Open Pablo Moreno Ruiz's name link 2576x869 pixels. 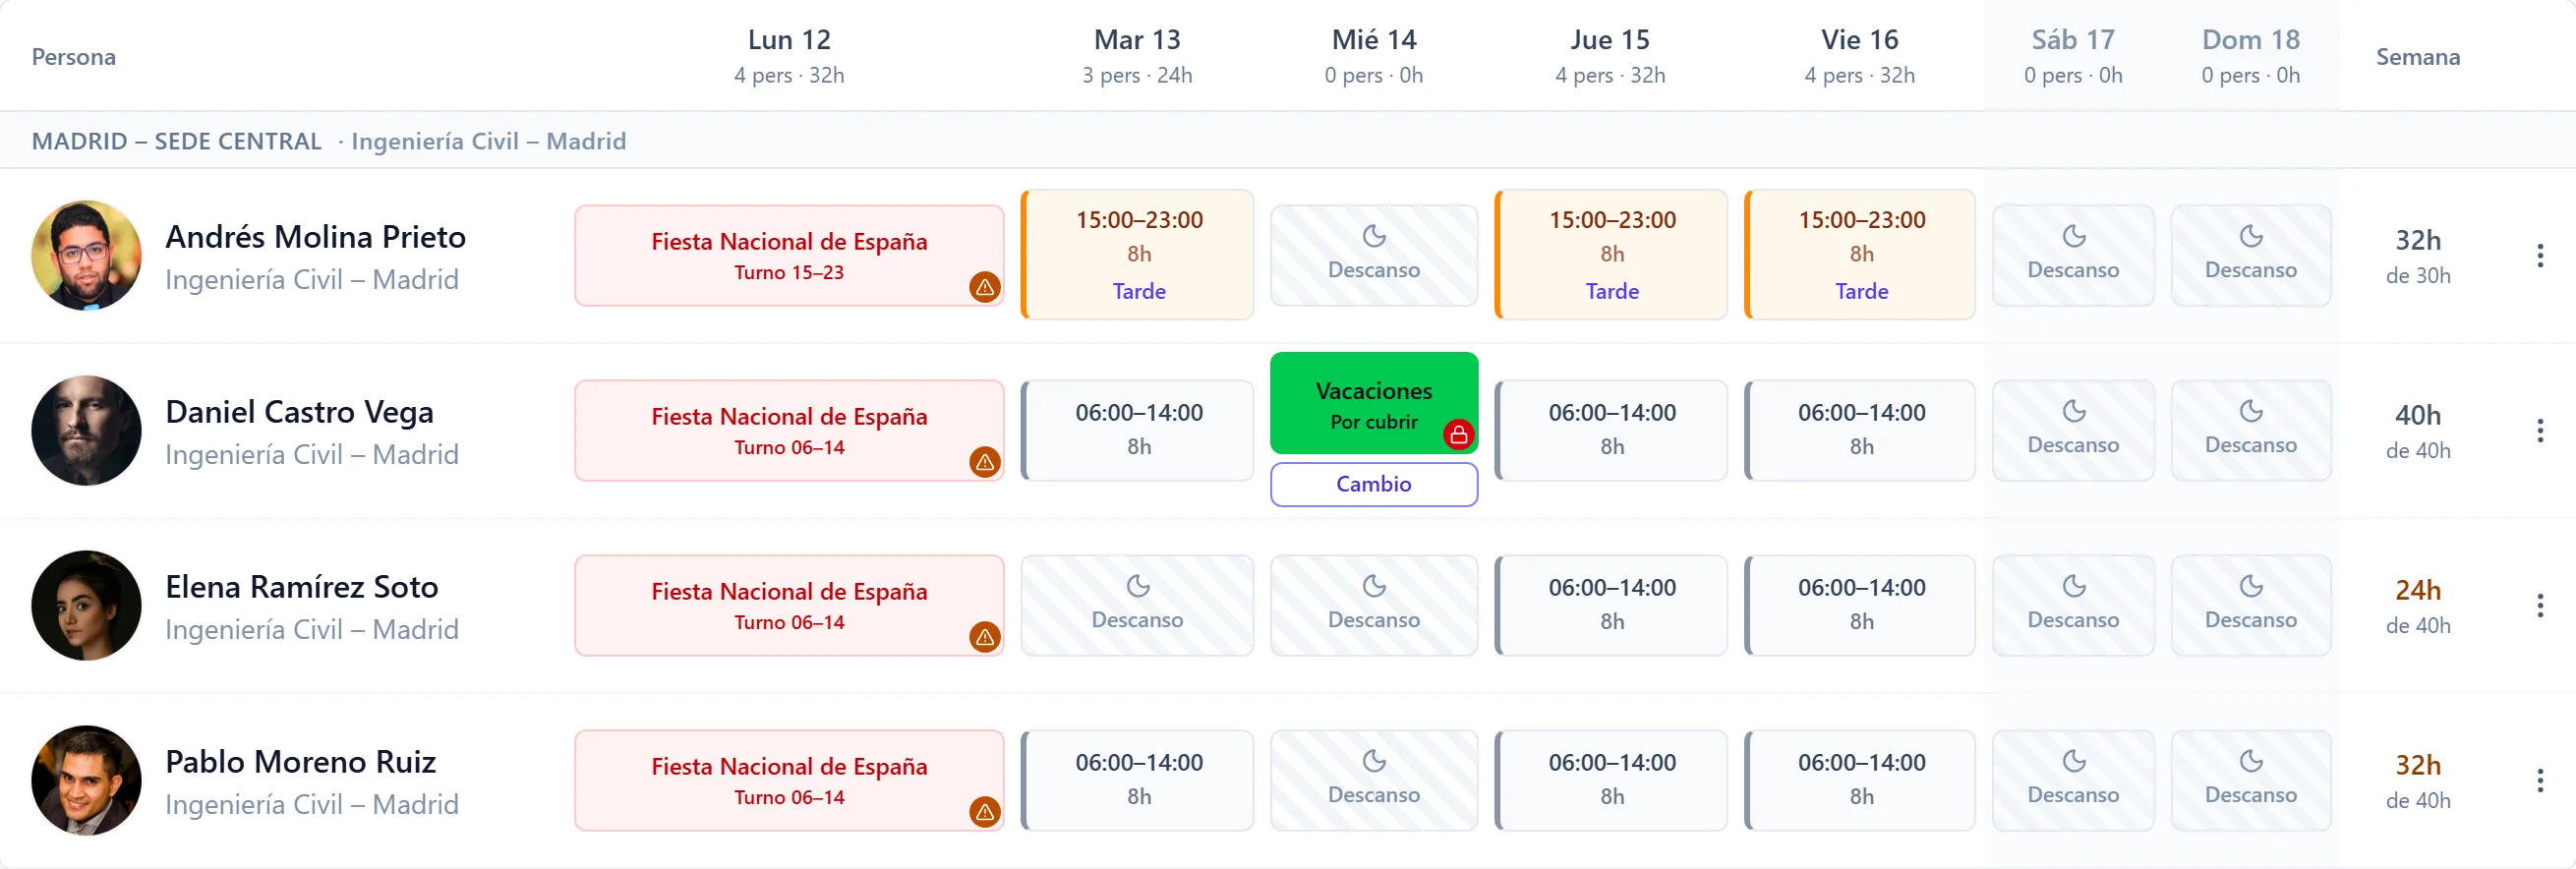click(x=300, y=762)
